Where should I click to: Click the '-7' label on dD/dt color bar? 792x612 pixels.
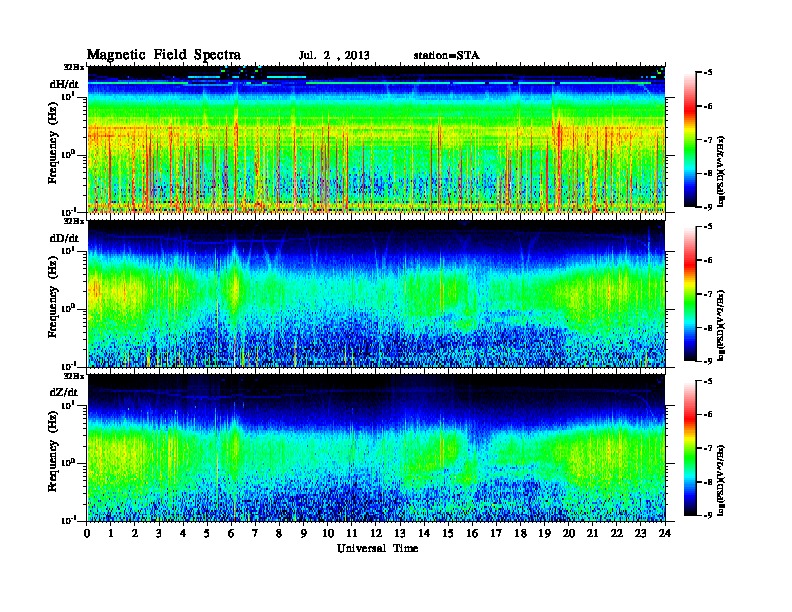tap(707, 294)
